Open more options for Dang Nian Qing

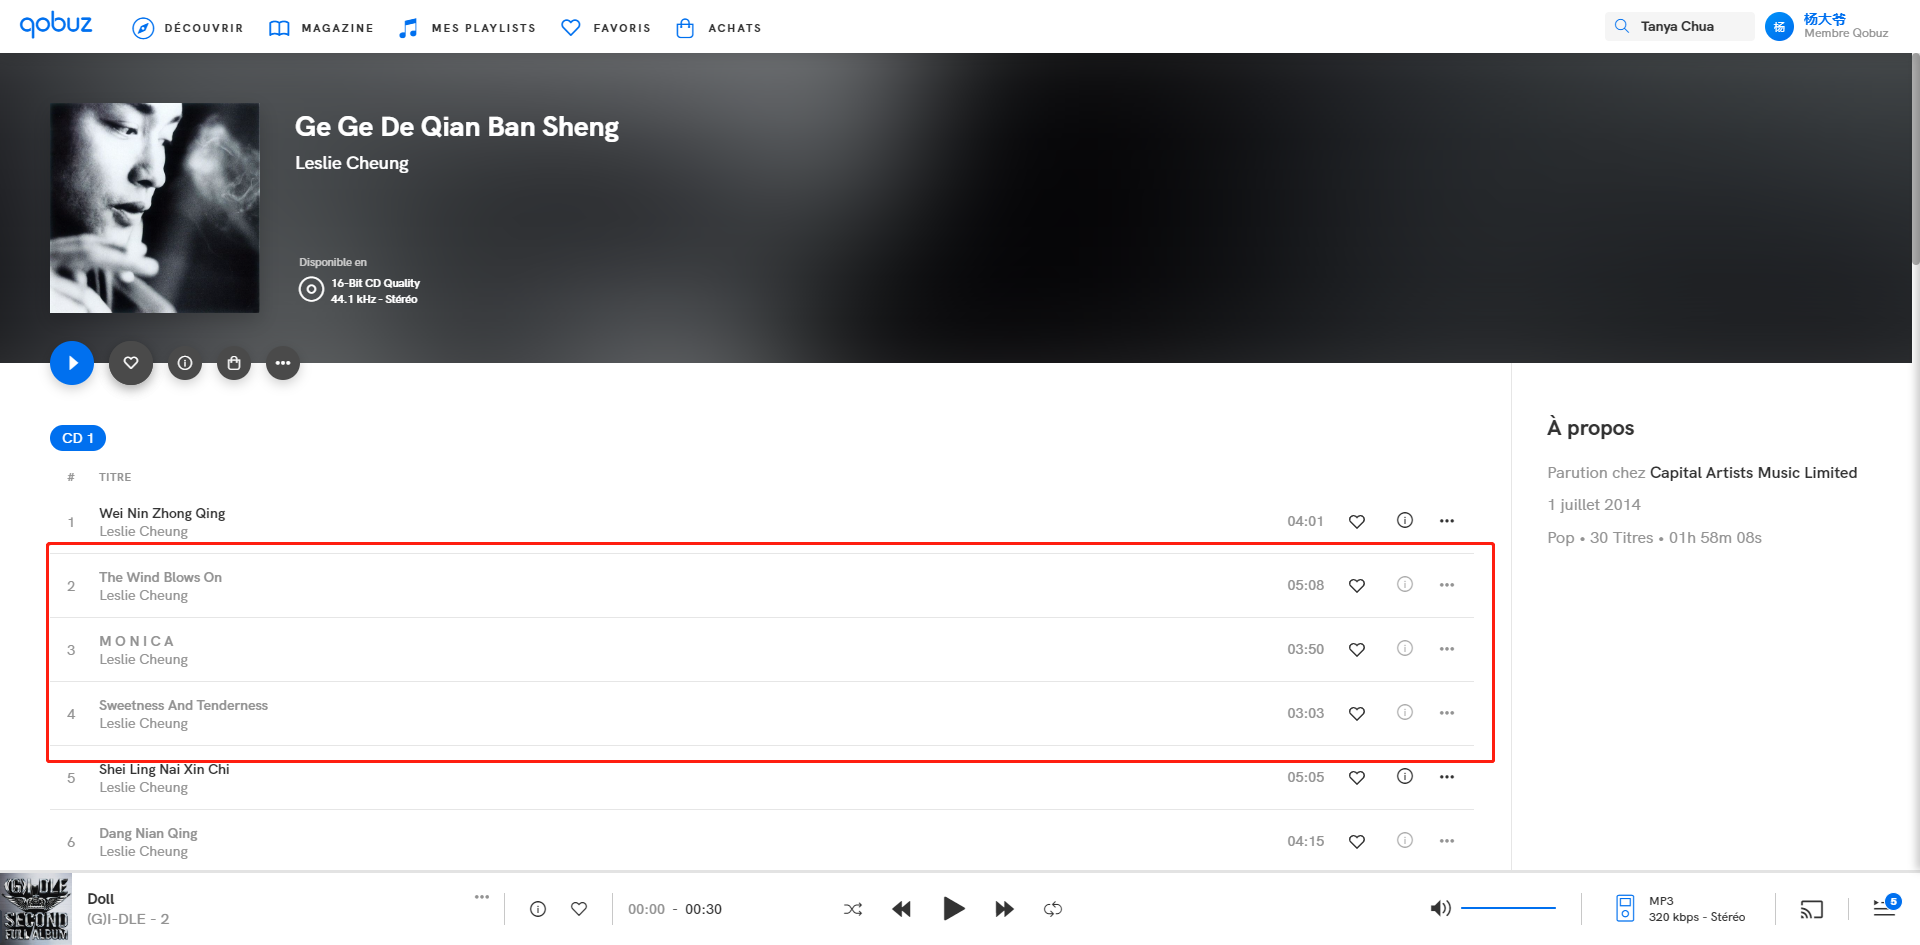tap(1447, 841)
